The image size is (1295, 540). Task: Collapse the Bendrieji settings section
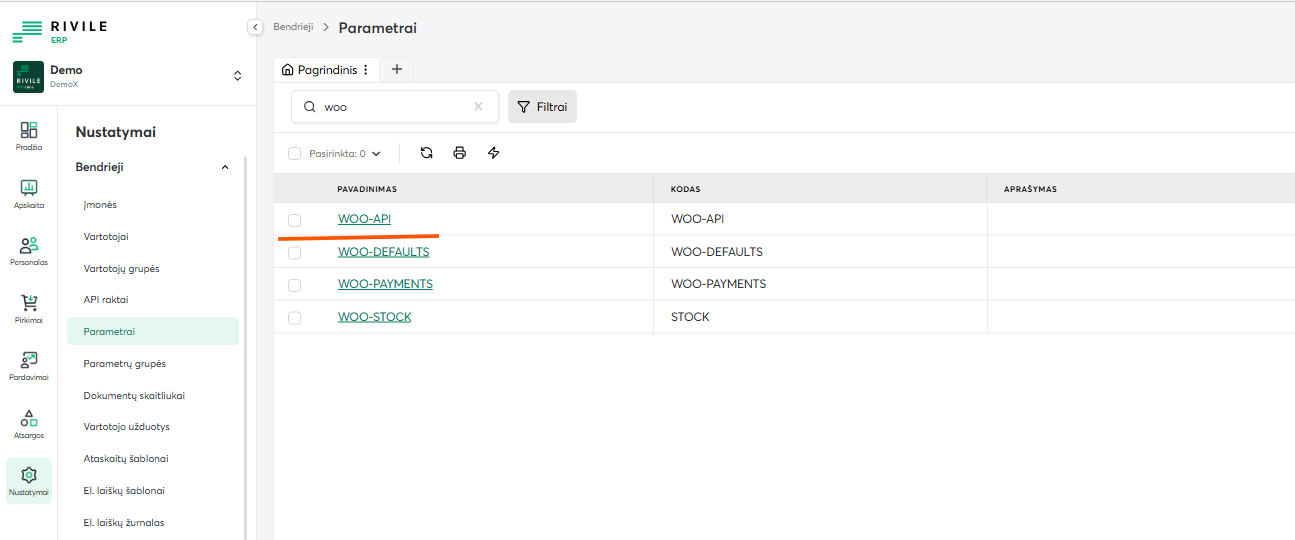tap(225, 168)
